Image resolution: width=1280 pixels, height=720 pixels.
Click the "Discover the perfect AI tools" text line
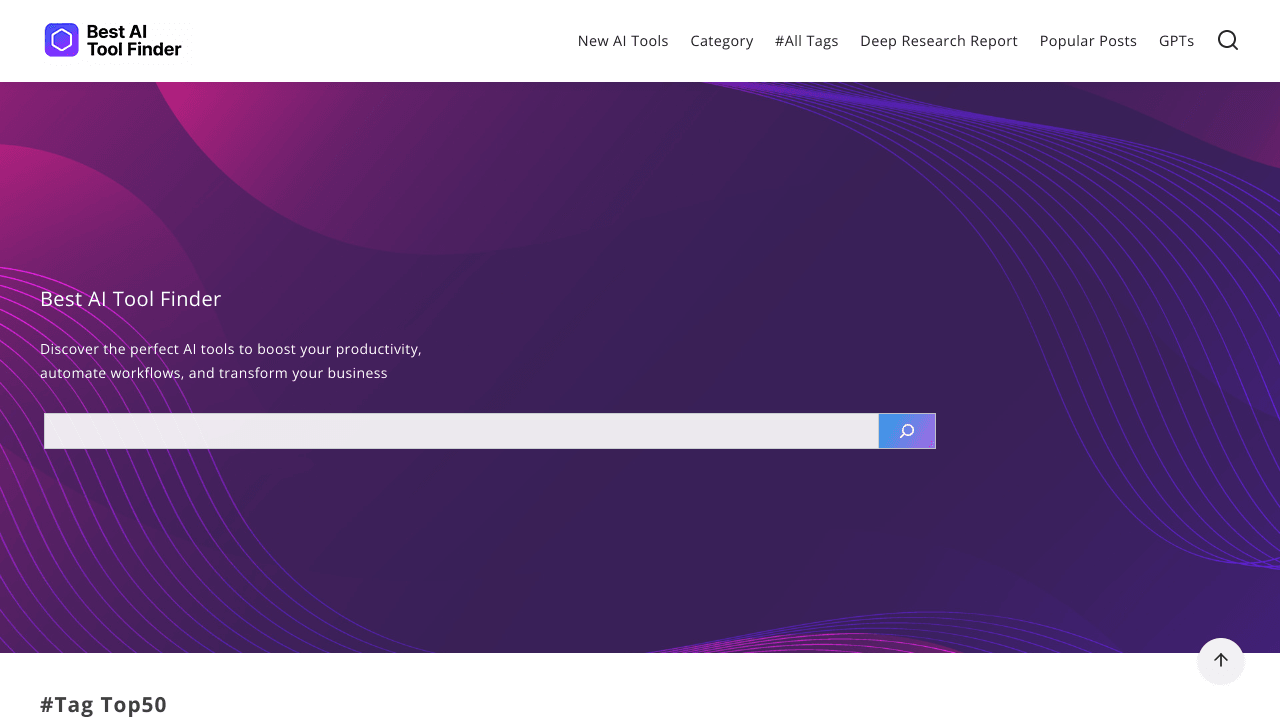[231, 349]
